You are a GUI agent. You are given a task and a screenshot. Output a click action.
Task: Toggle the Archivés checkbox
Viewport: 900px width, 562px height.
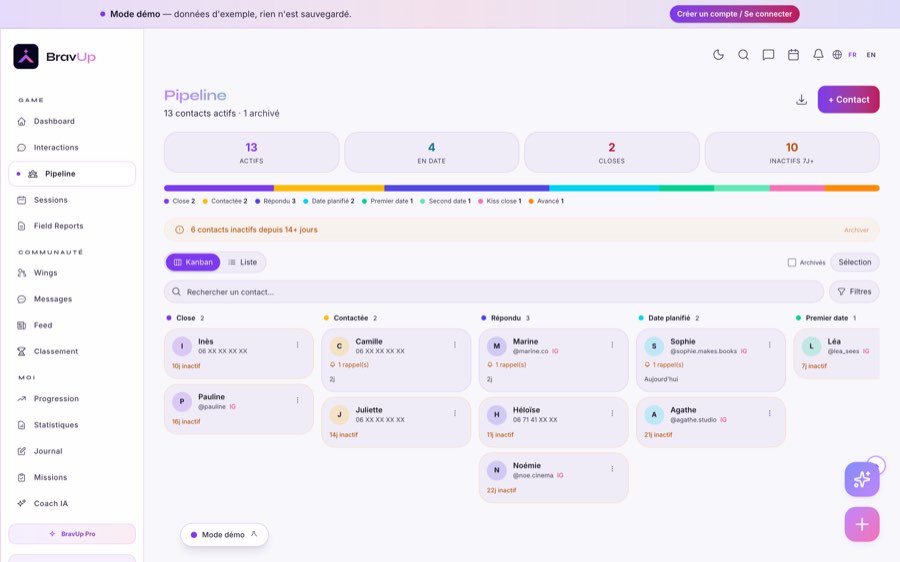[792, 262]
